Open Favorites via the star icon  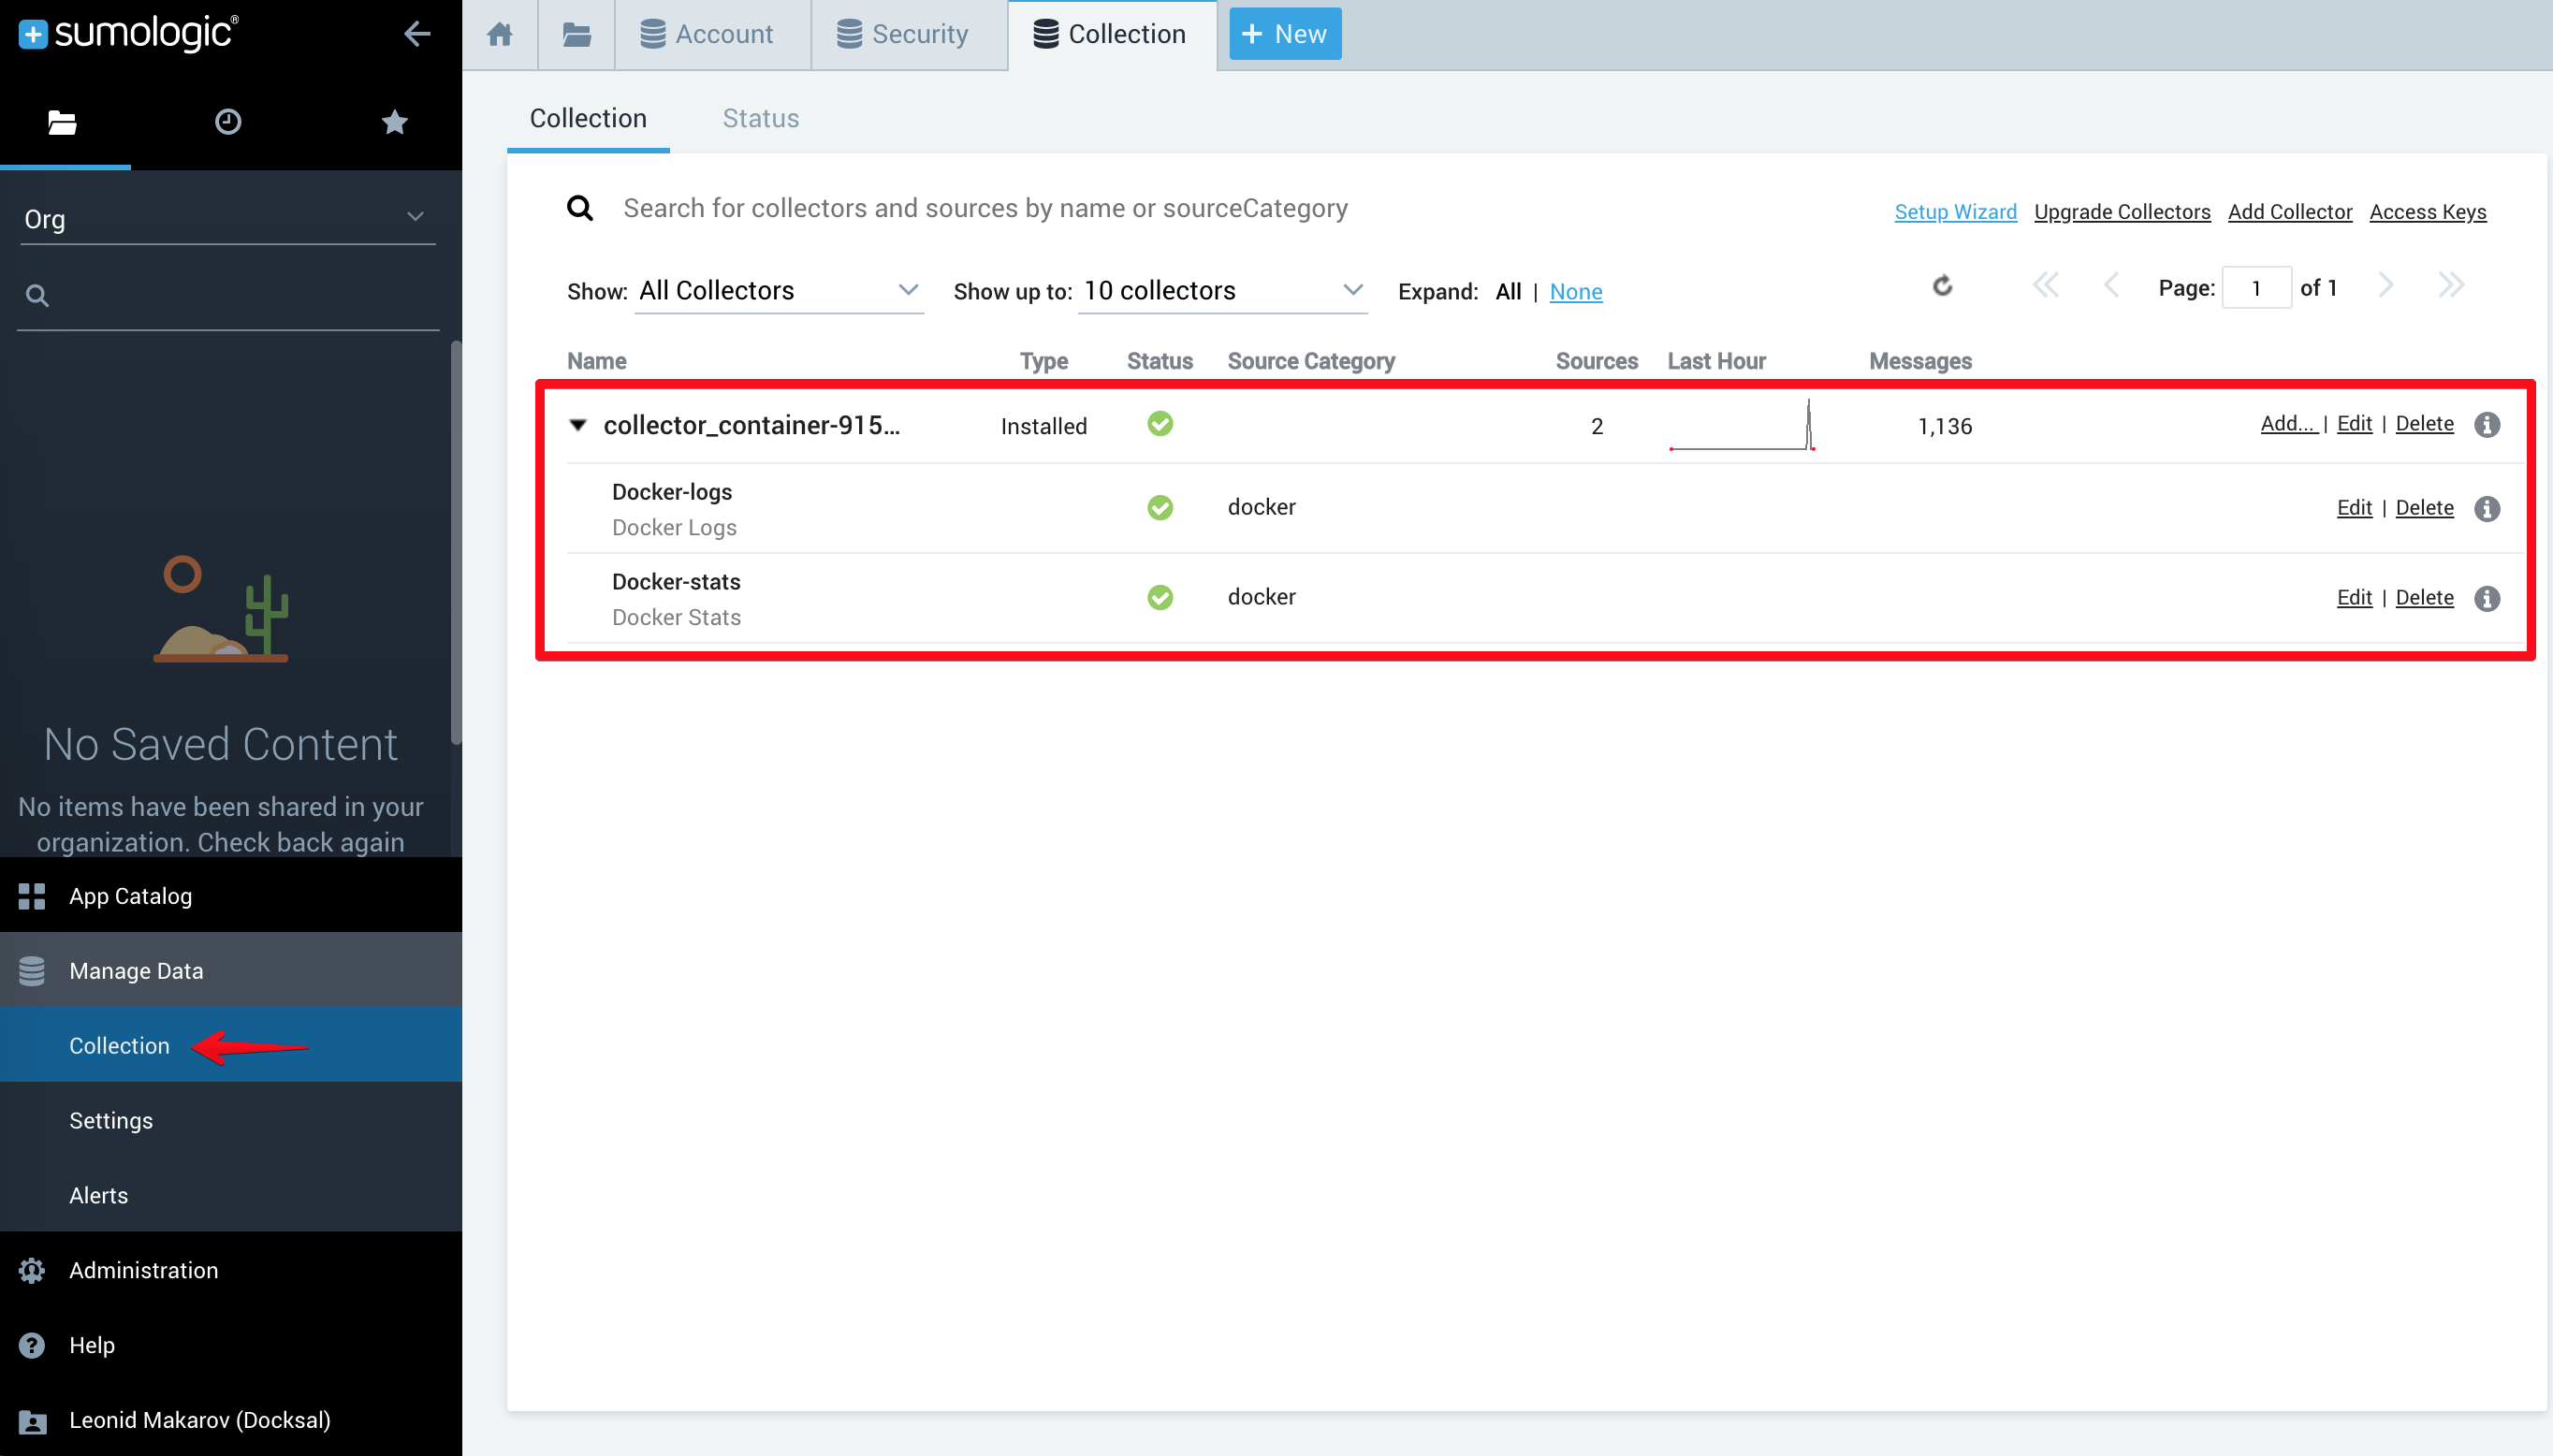[x=393, y=122]
